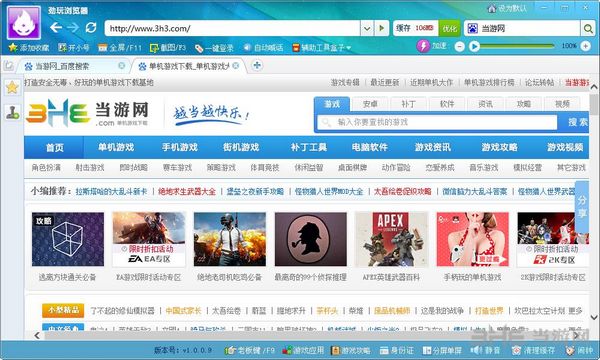
Task: Click 一键登录 toolbar item
Action: click(x=214, y=48)
